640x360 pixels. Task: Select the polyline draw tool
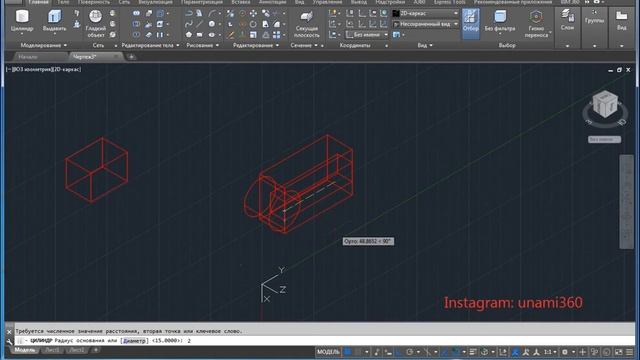click(189, 13)
